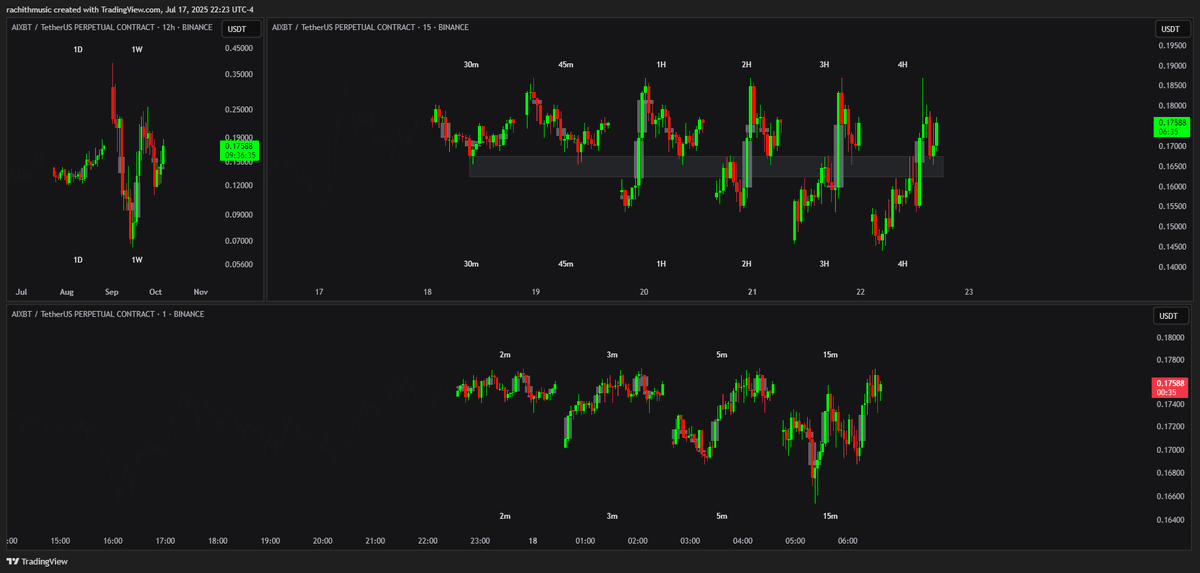Image resolution: width=1200 pixels, height=573 pixels.
Task: Click the 2H label below the candles
Action: coord(747,264)
